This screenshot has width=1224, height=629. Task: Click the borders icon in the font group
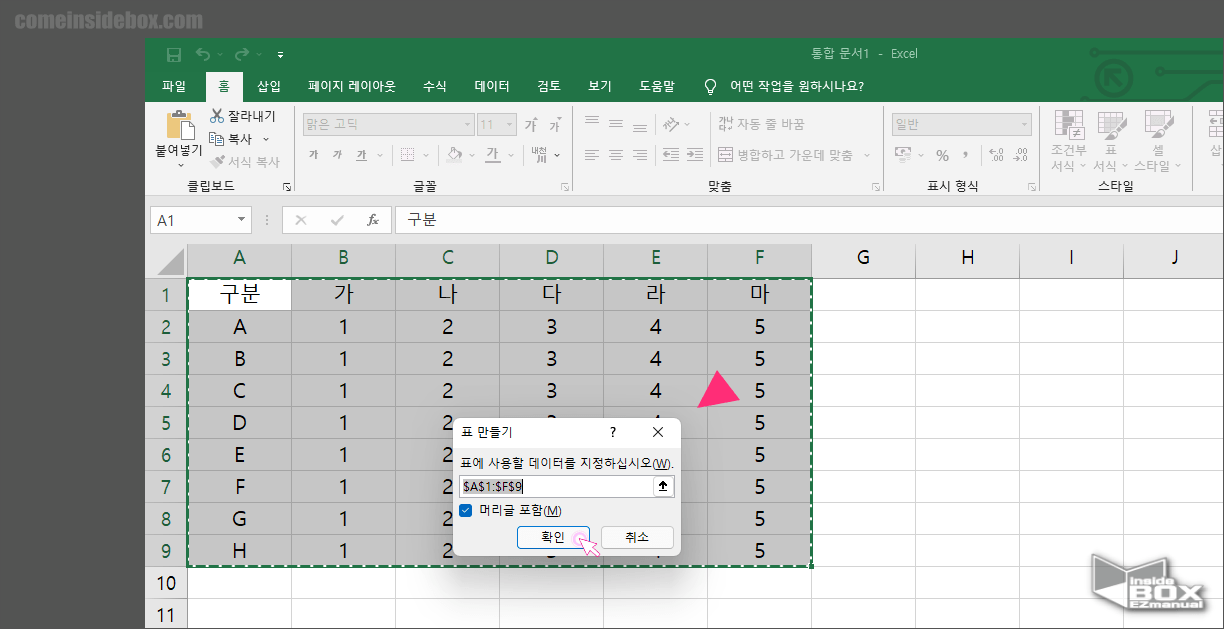point(407,155)
